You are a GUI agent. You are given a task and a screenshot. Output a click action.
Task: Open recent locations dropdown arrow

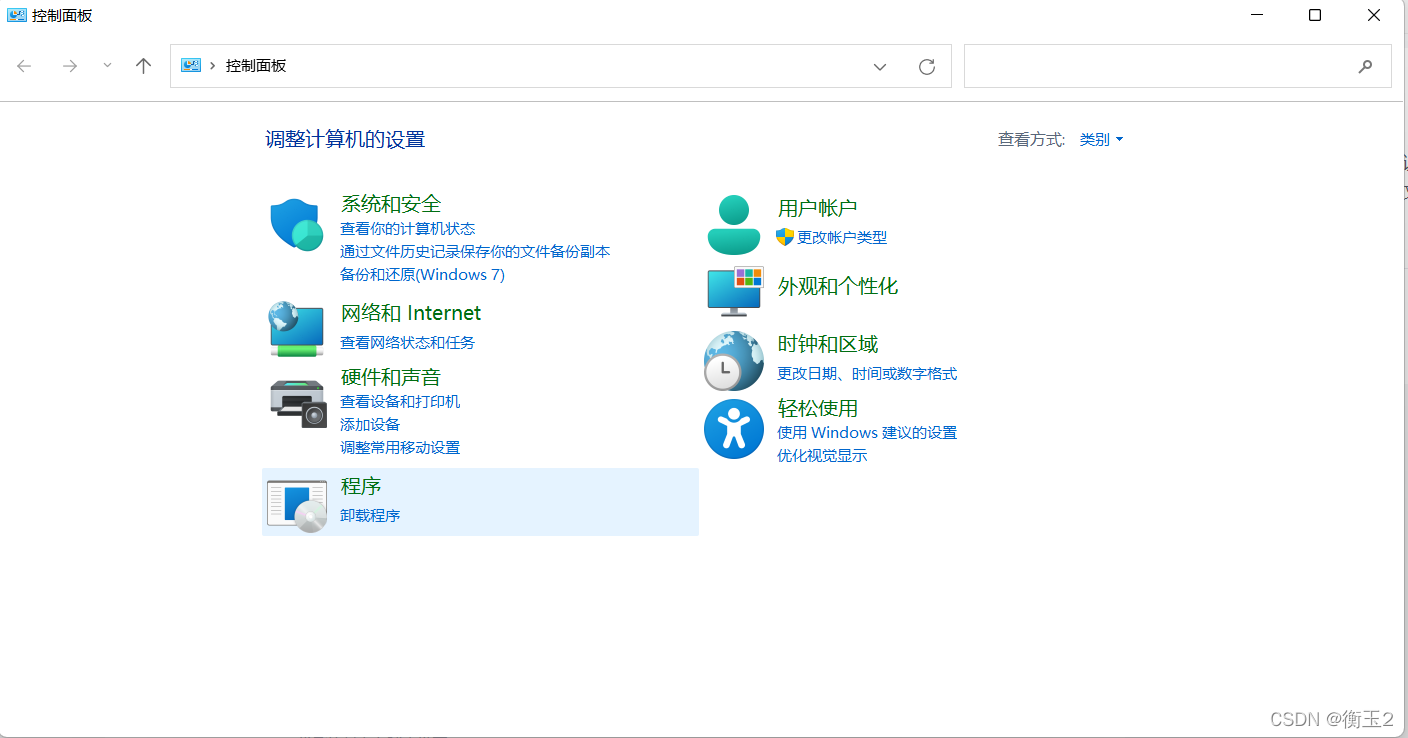107,66
